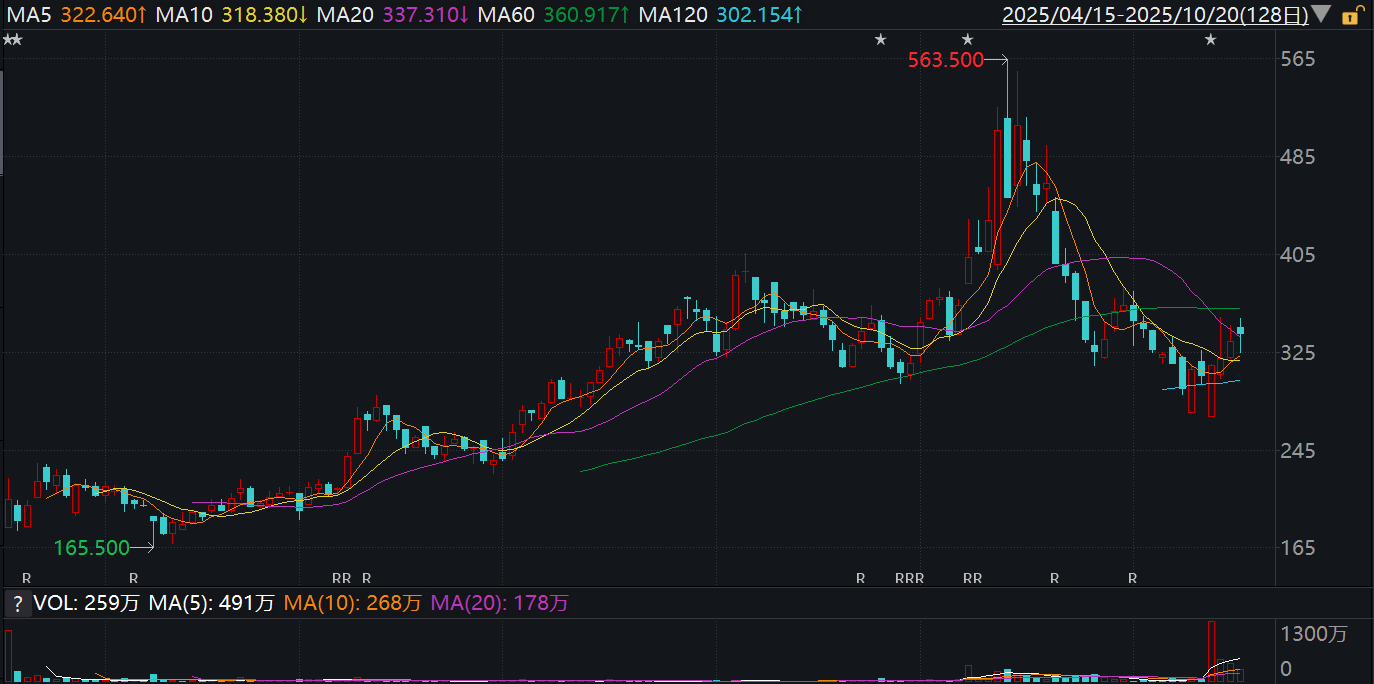The width and height of the screenshot is (1374, 684).
Task: Click the last R marker on the right
Action: click(1132, 578)
